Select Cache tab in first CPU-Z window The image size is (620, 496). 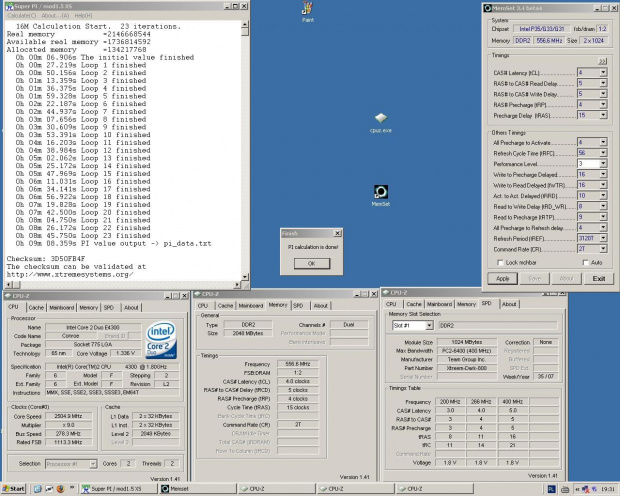(x=36, y=307)
